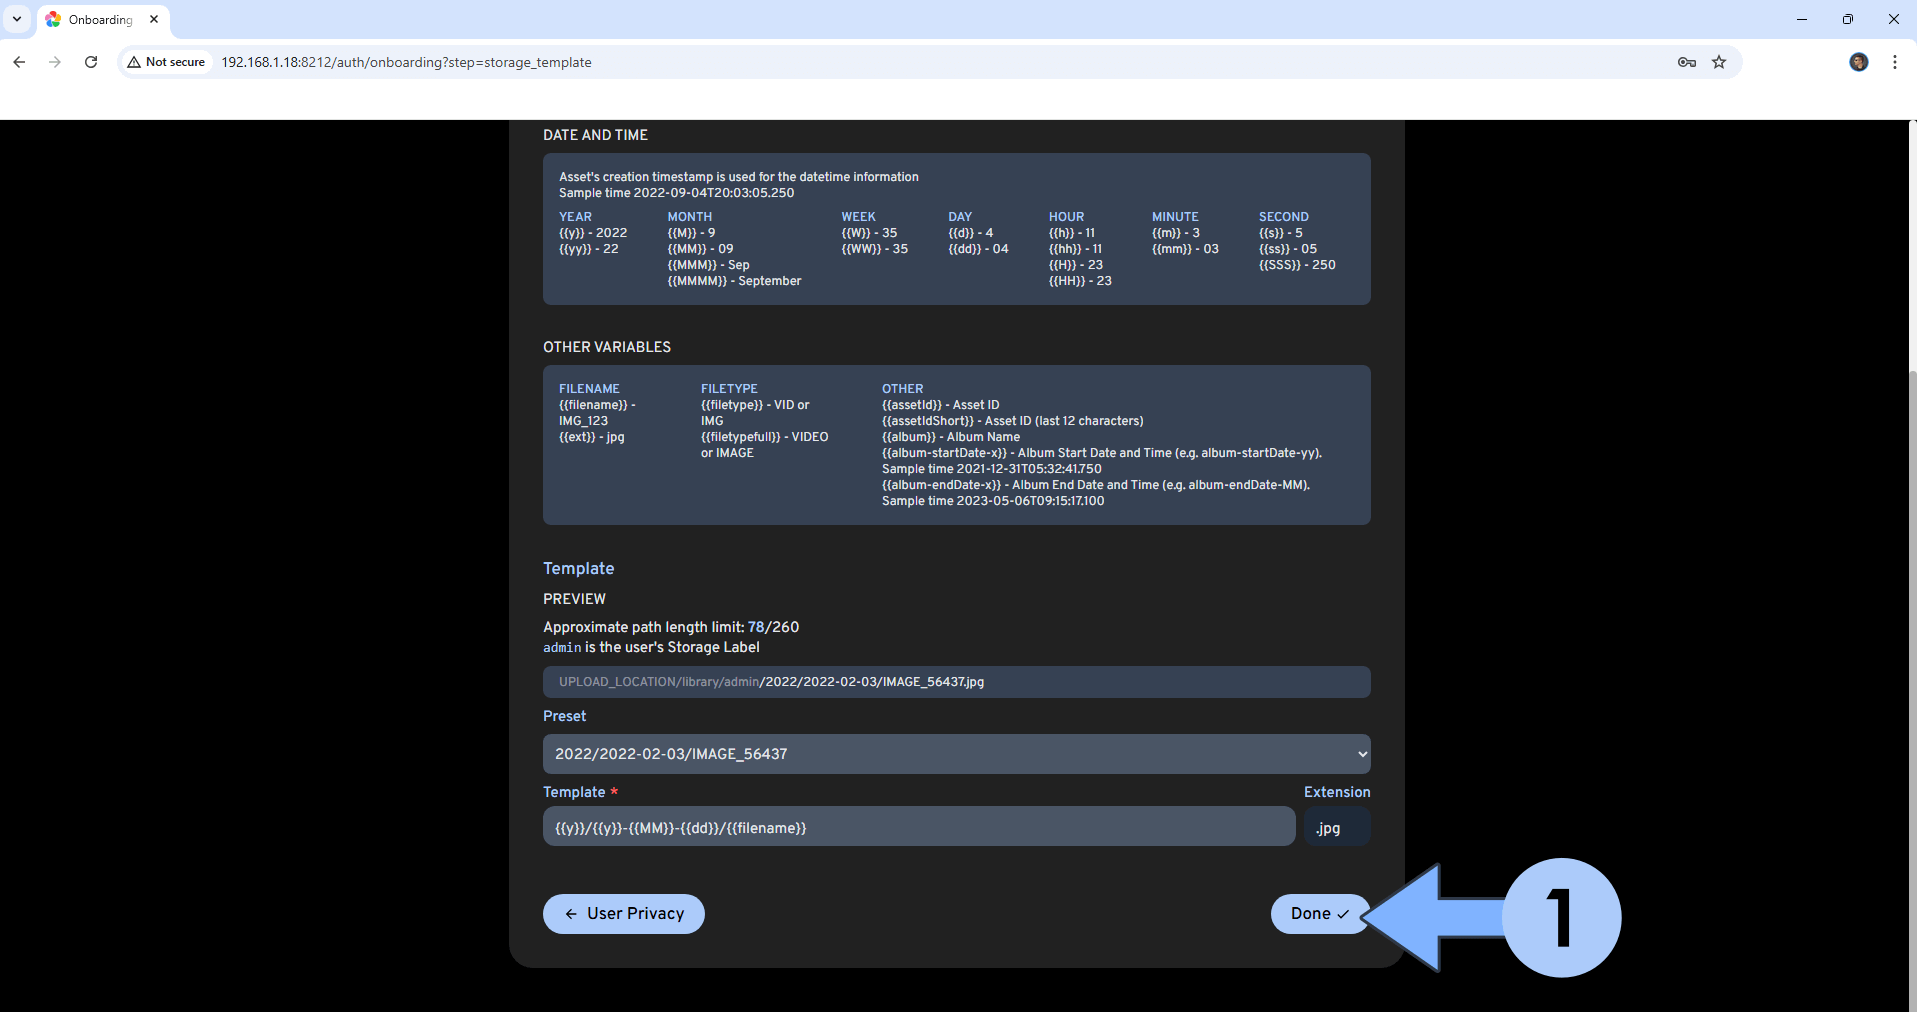Click the '{{dd}} - 04' day variable
Viewport: 1917px width, 1012px height.
click(978, 249)
